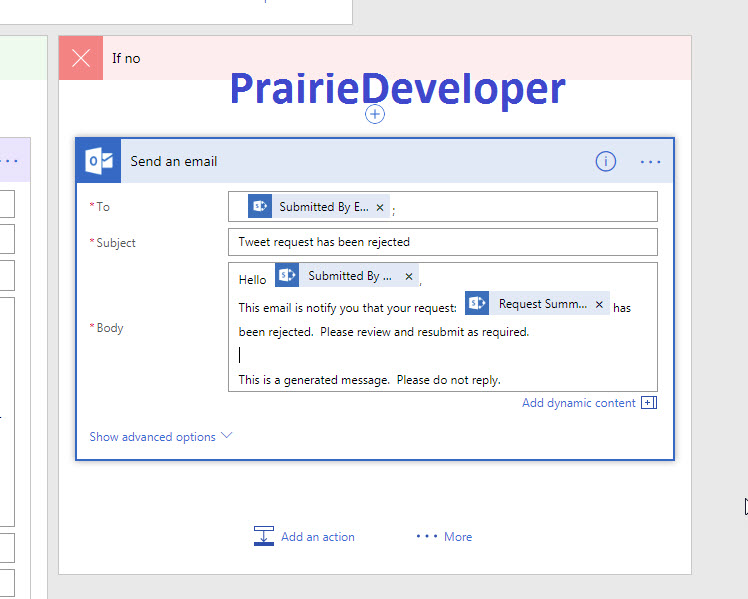Click SharePoint icon of the Submitted By token in Body

point(287,275)
